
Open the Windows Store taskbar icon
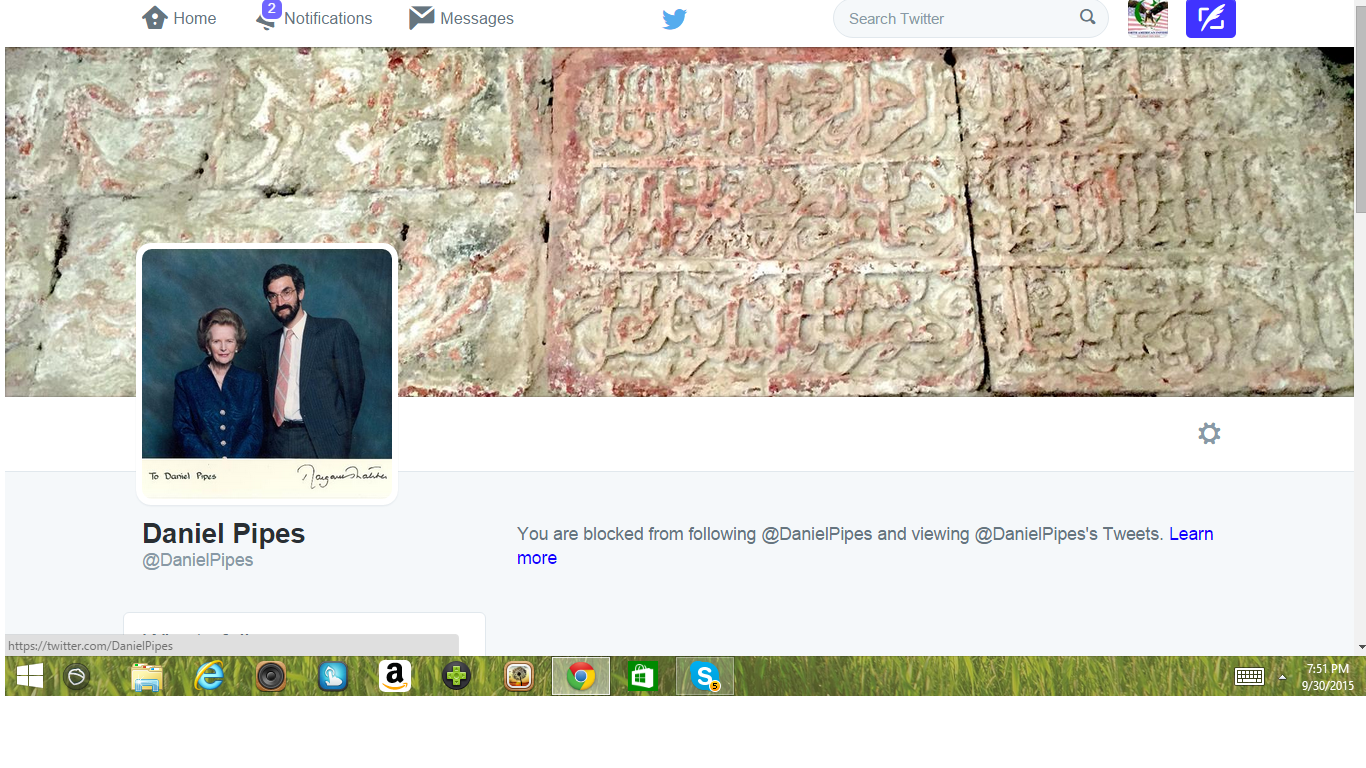(642, 677)
